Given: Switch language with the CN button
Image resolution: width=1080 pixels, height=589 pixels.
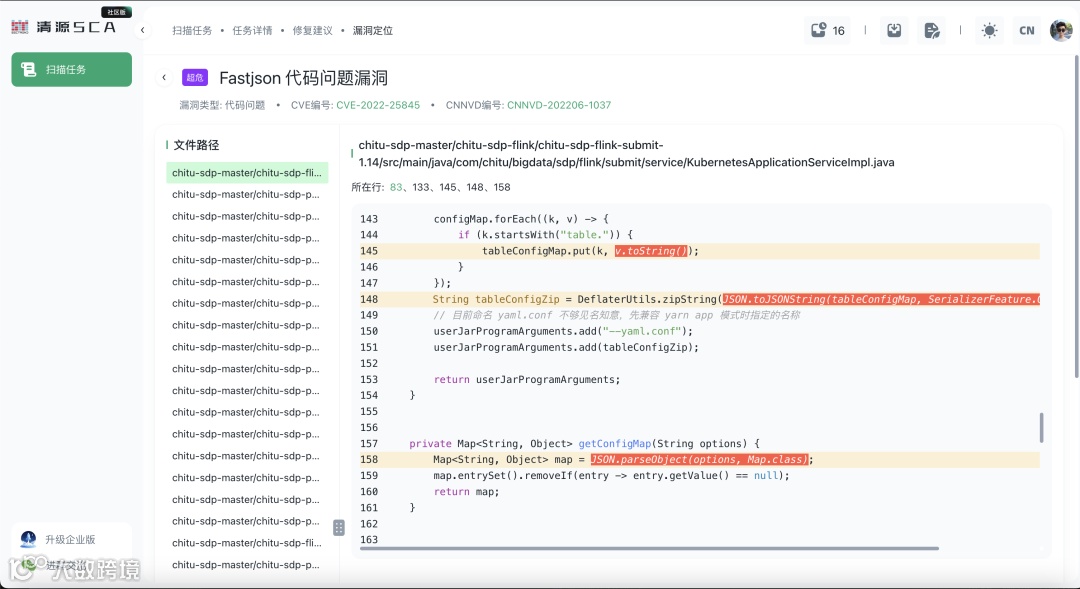Looking at the screenshot, I should pos(1026,30).
